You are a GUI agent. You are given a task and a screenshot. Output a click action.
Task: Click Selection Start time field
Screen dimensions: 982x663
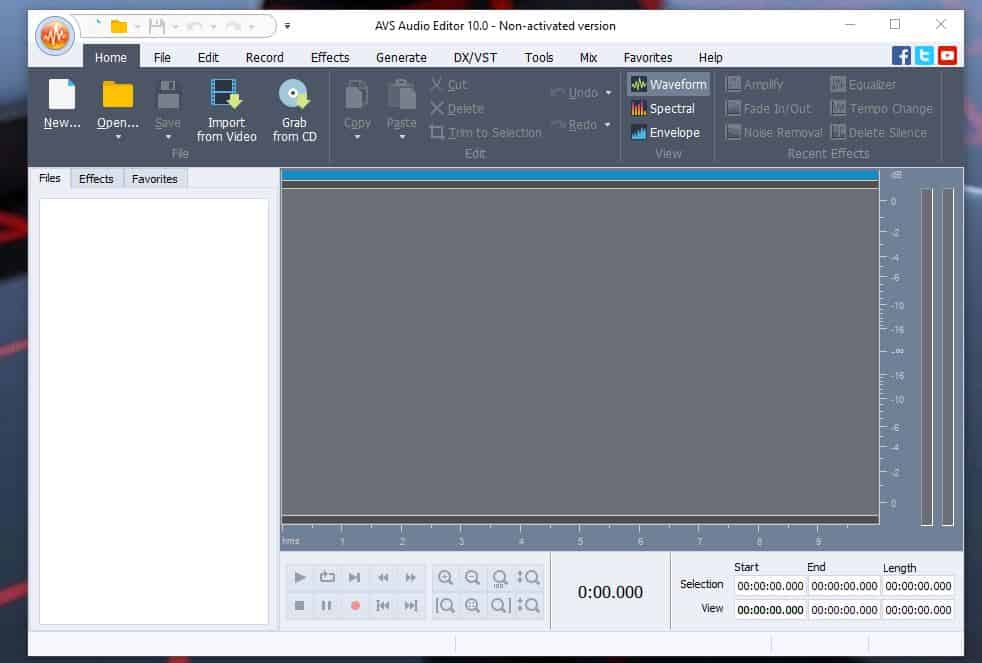(770, 586)
